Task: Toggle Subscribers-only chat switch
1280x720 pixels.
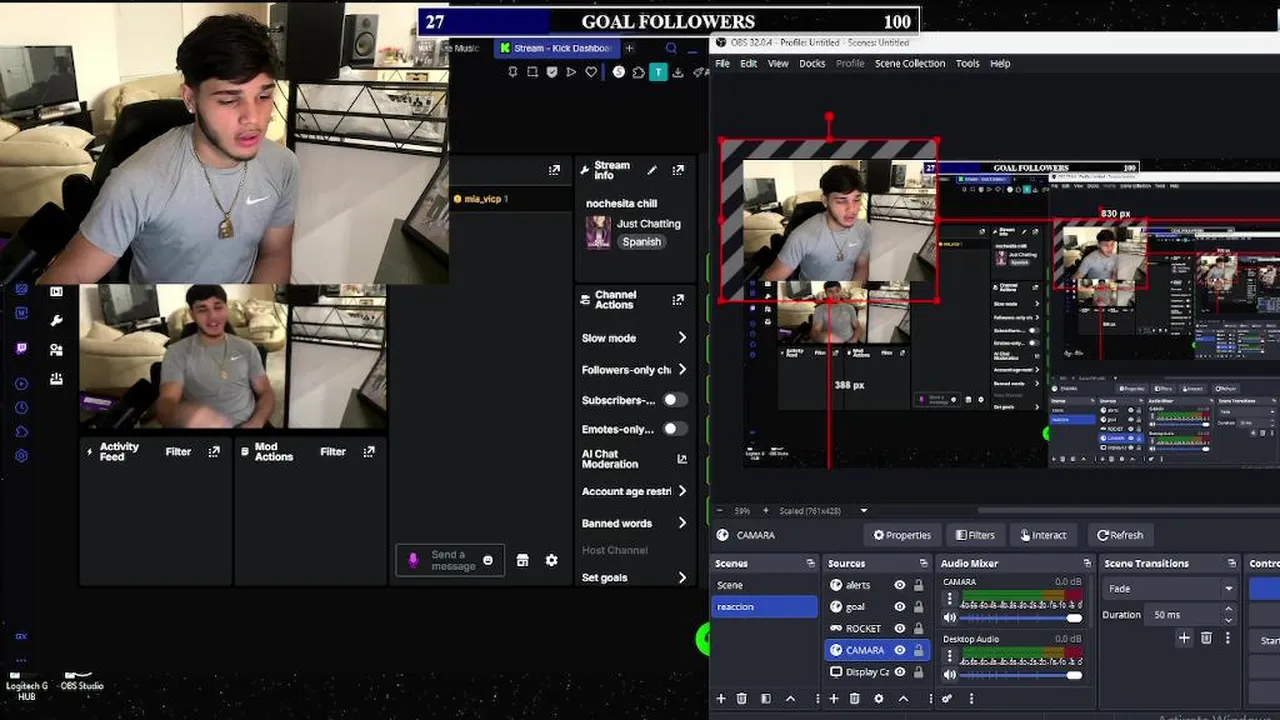Action: pyautogui.click(x=675, y=400)
